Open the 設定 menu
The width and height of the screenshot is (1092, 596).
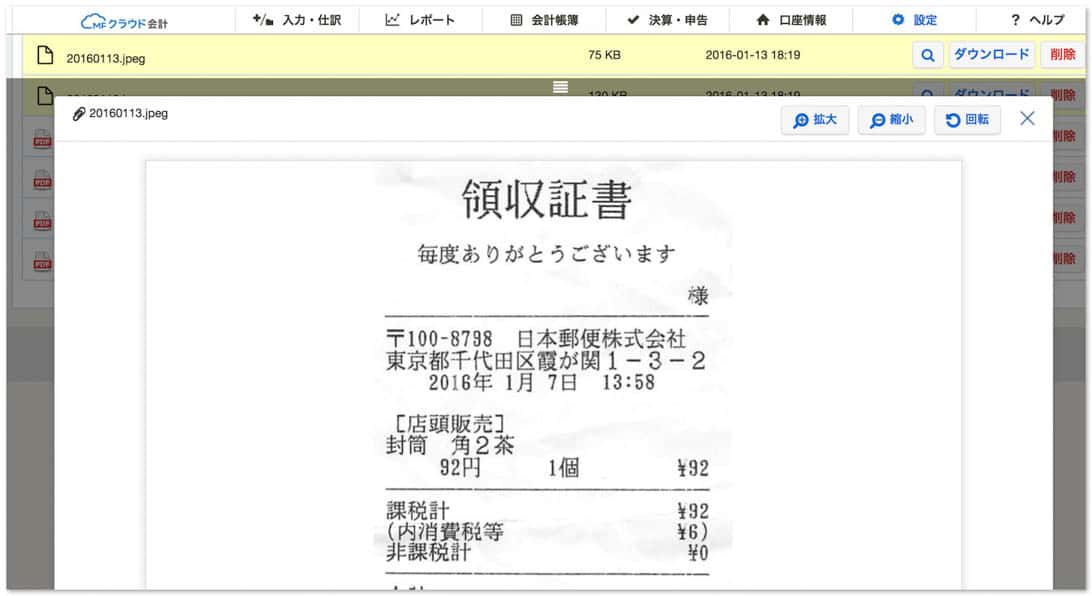(x=914, y=20)
